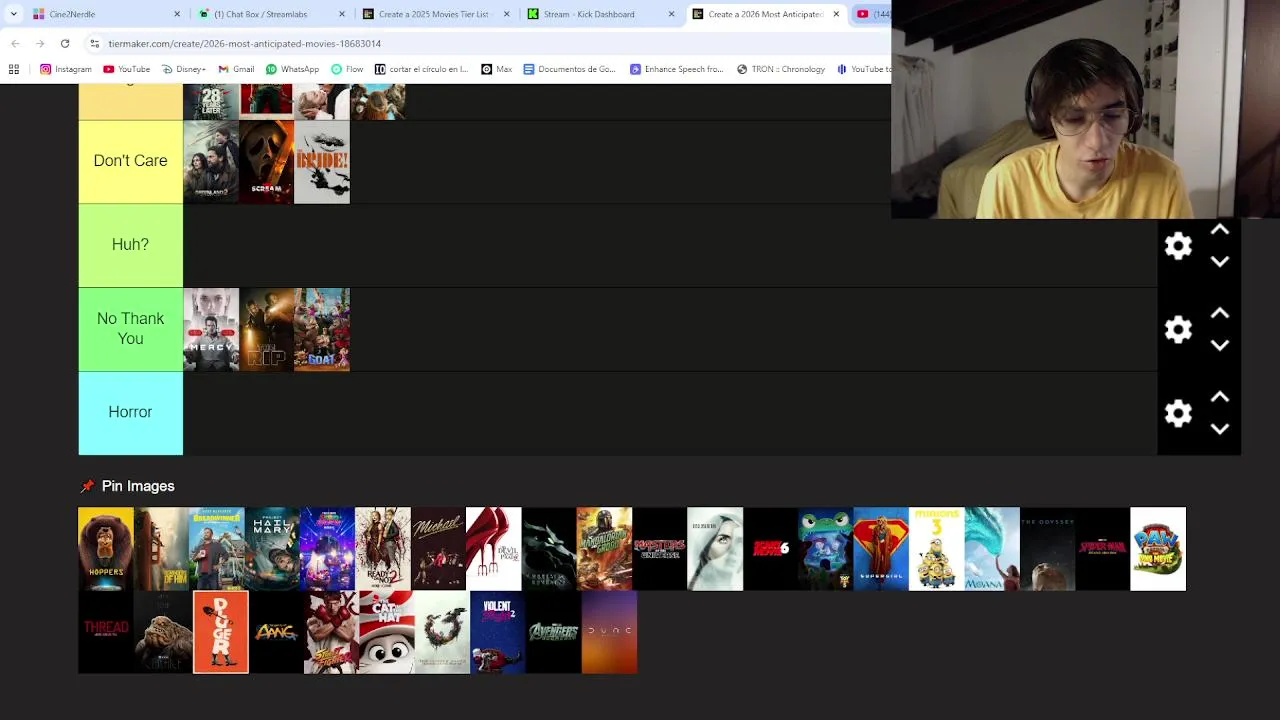Select the Hoppers poster
Image resolution: width=1280 pixels, height=720 pixels.
(105, 549)
